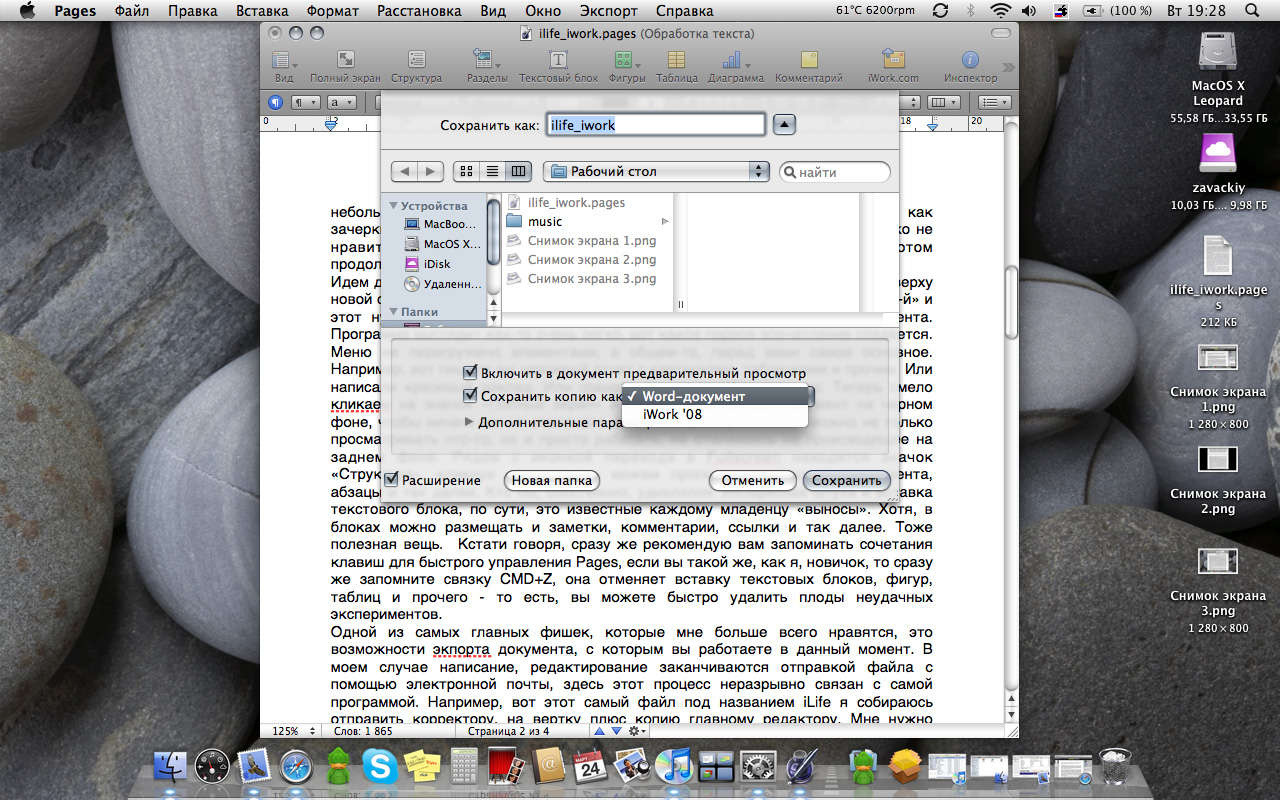Click the sidebar scrollbar in save dialog
Viewport: 1280px width, 800px height.
(493, 232)
